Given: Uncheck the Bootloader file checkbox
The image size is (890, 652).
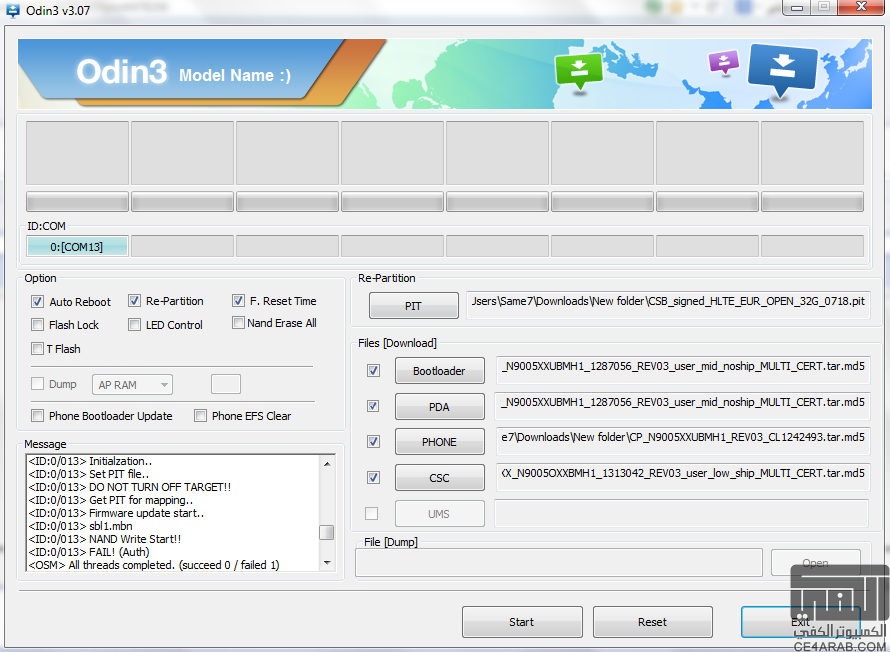Looking at the screenshot, I should click(x=373, y=371).
